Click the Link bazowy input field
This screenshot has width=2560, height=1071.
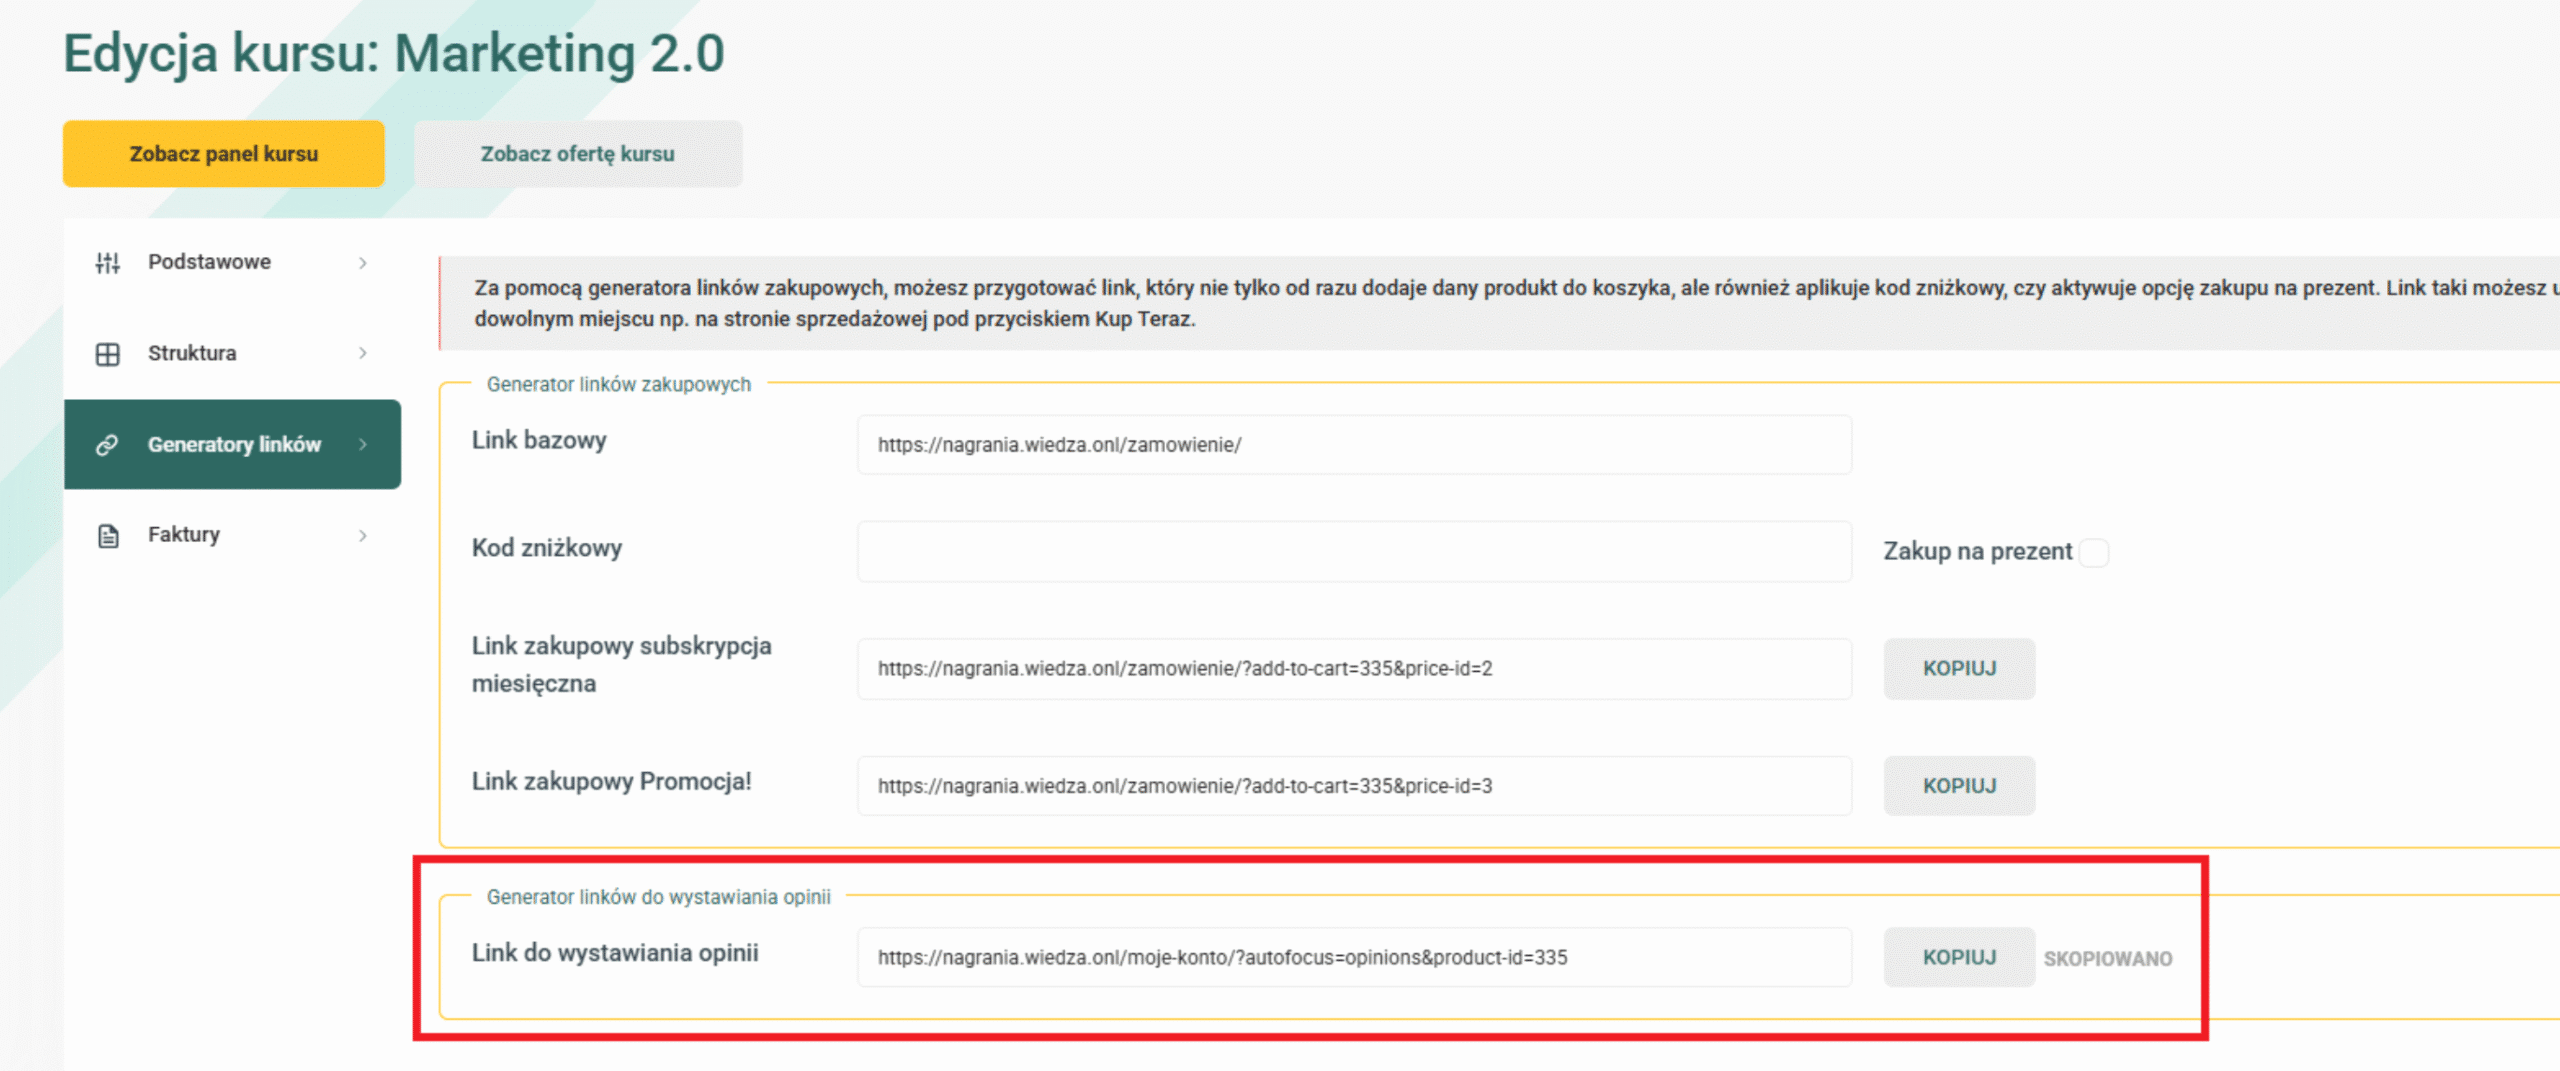(x=1354, y=445)
